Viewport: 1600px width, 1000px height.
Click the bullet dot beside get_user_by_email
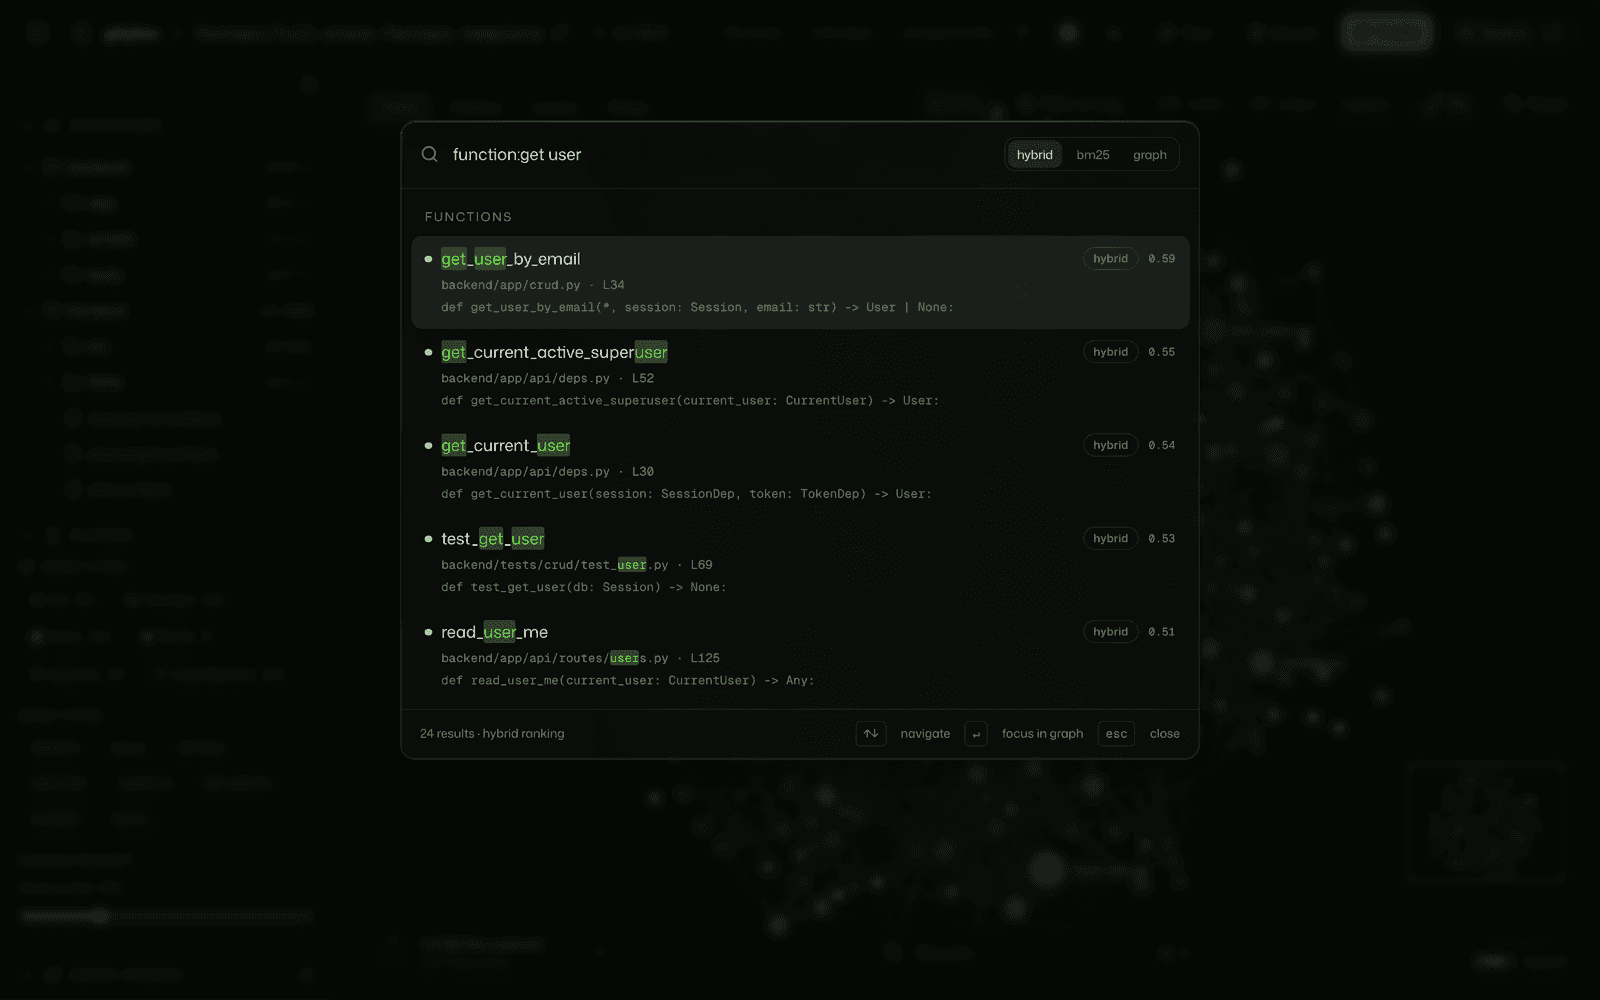point(428,259)
